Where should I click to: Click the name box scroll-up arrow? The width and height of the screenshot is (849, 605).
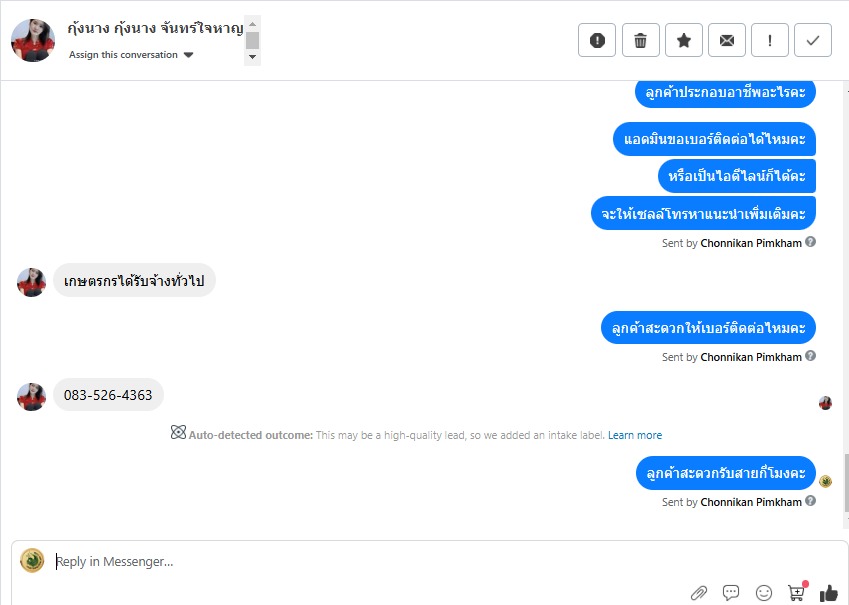point(252,24)
